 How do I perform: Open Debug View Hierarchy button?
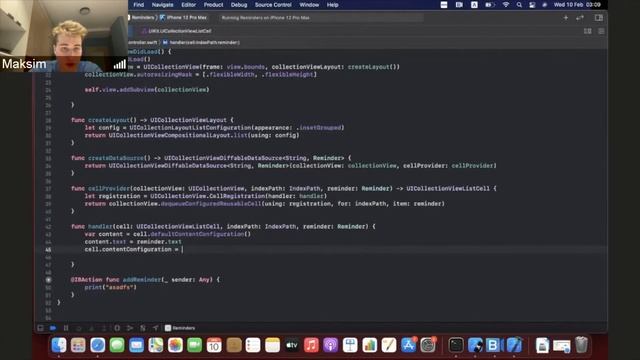point(117,328)
